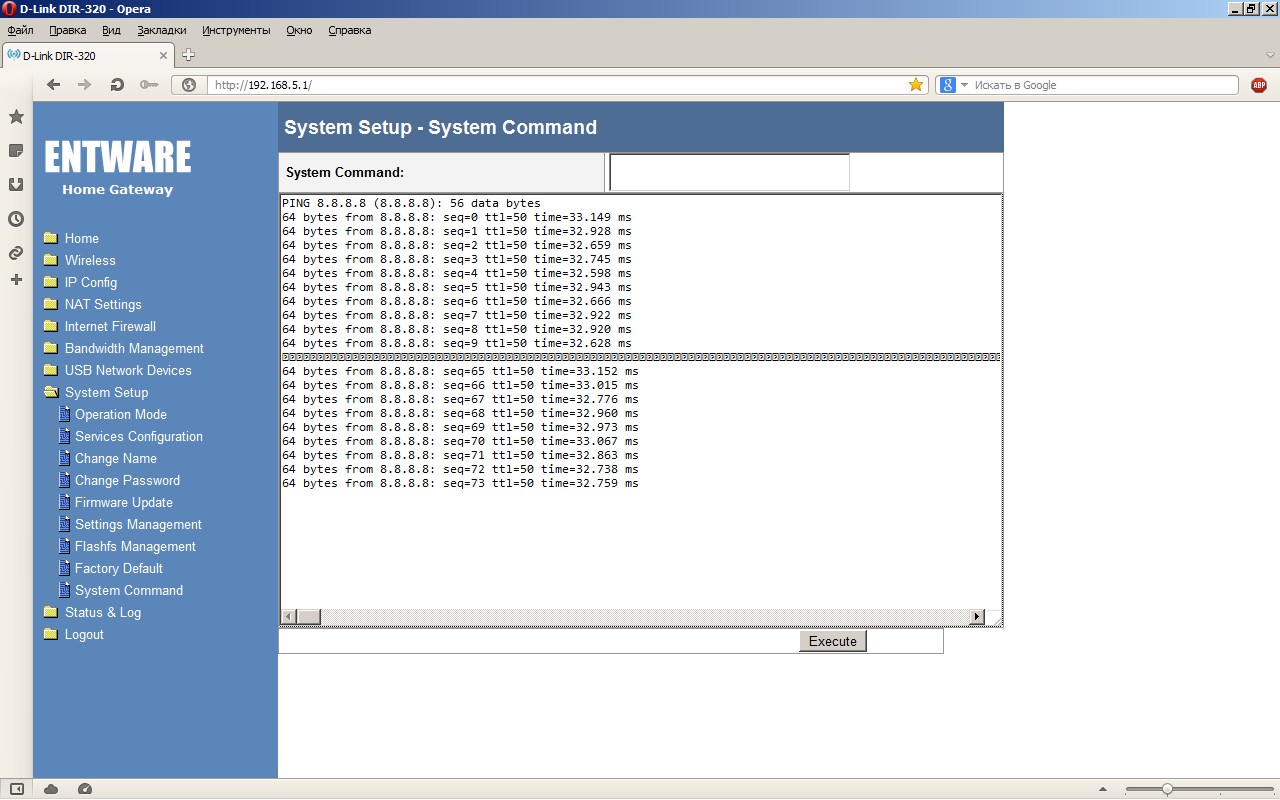Select the D-Link DIR-320 tab
Image resolution: width=1280 pixels, height=800 pixels.
(88, 56)
